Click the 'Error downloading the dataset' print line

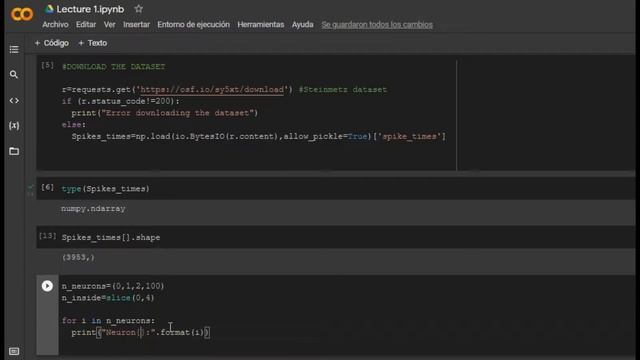click(165, 113)
